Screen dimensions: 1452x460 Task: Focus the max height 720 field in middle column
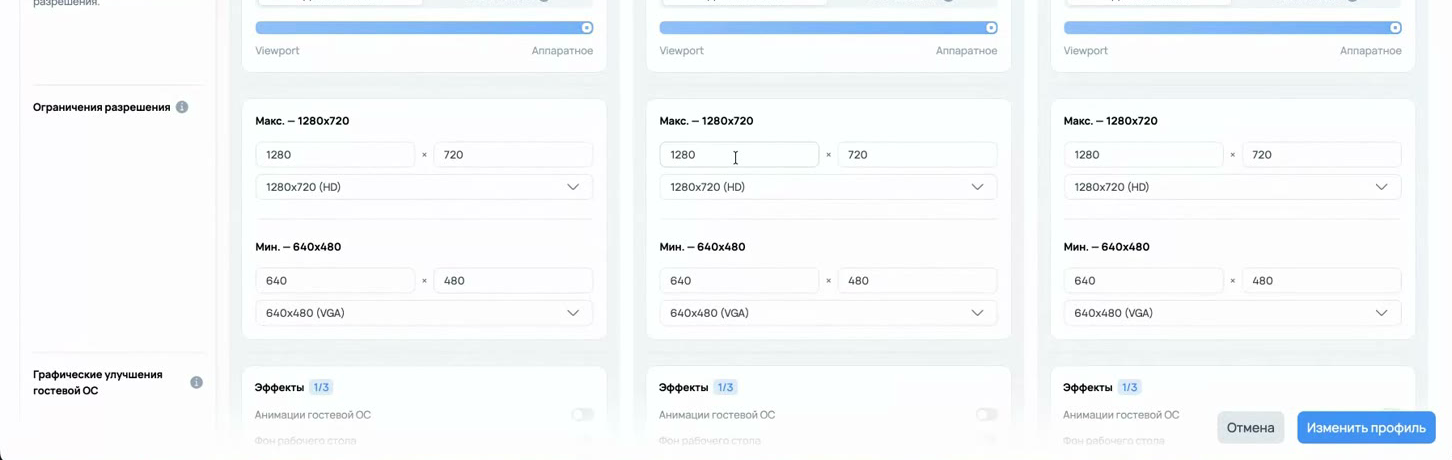pyautogui.click(x=917, y=154)
